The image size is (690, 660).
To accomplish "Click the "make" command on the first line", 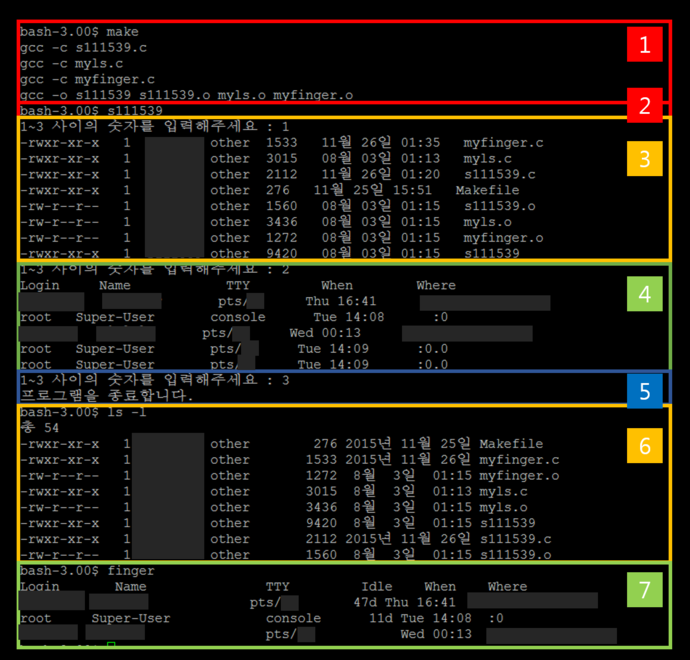I will [x=122, y=32].
